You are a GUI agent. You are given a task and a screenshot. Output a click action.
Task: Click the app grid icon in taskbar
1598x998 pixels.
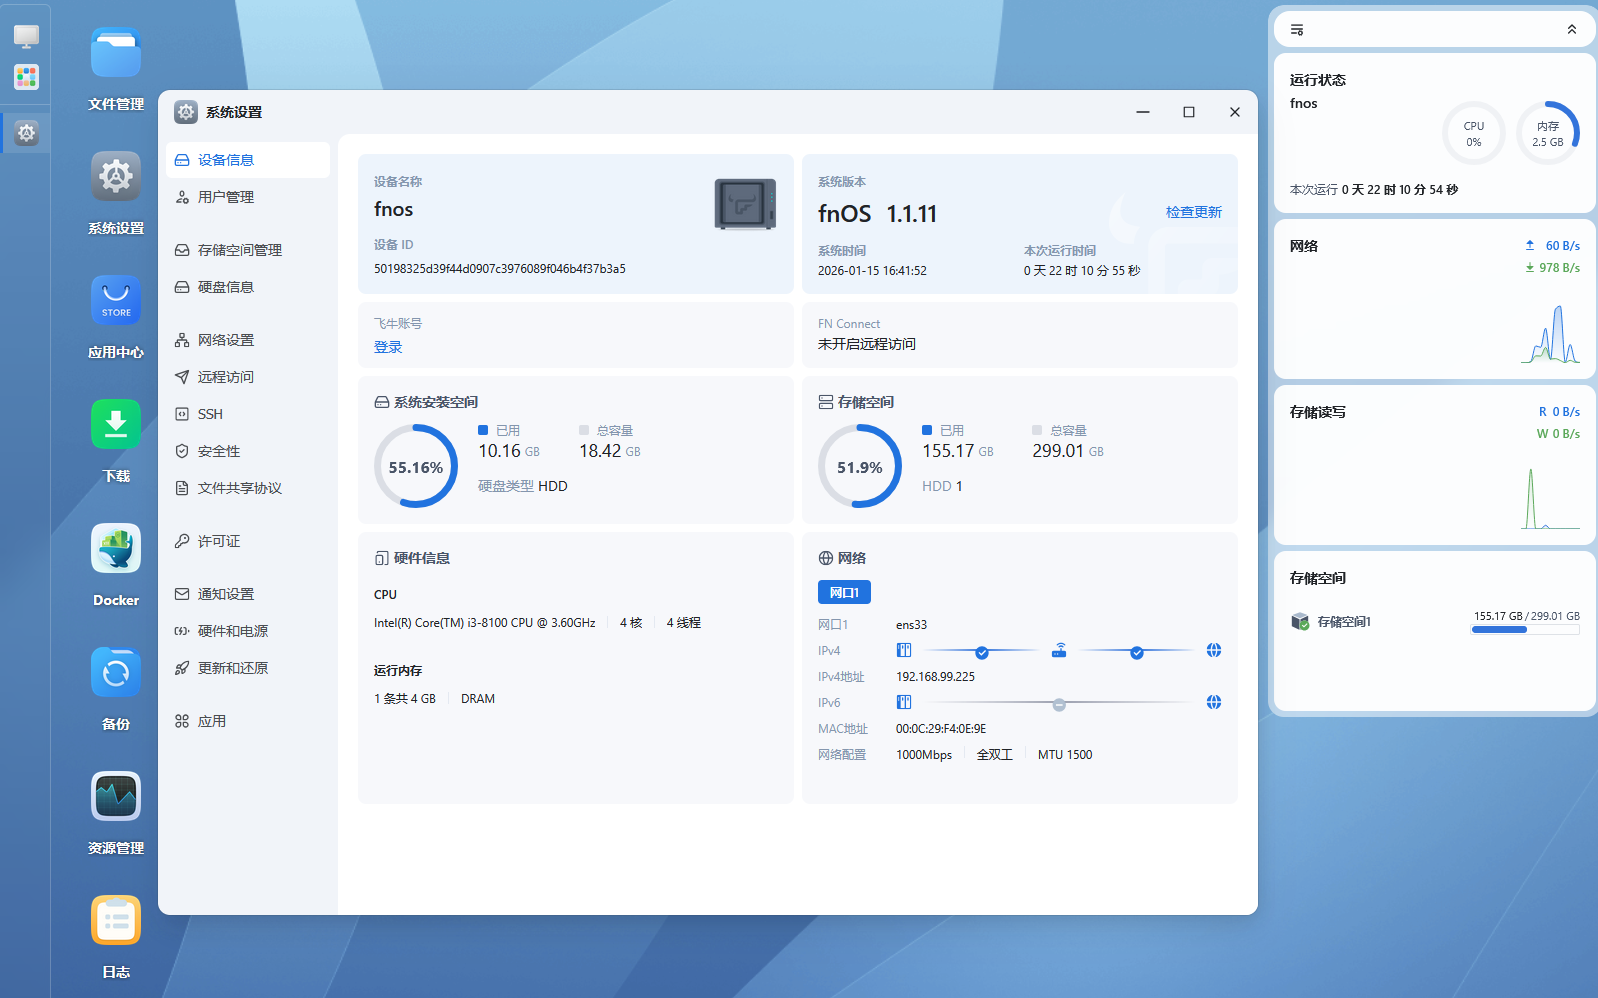(x=26, y=77)
